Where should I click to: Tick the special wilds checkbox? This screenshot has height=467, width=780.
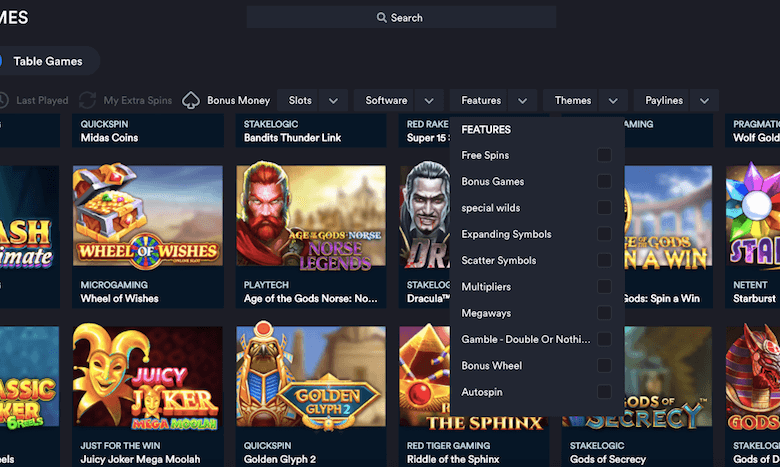click(x=604, y=207)
